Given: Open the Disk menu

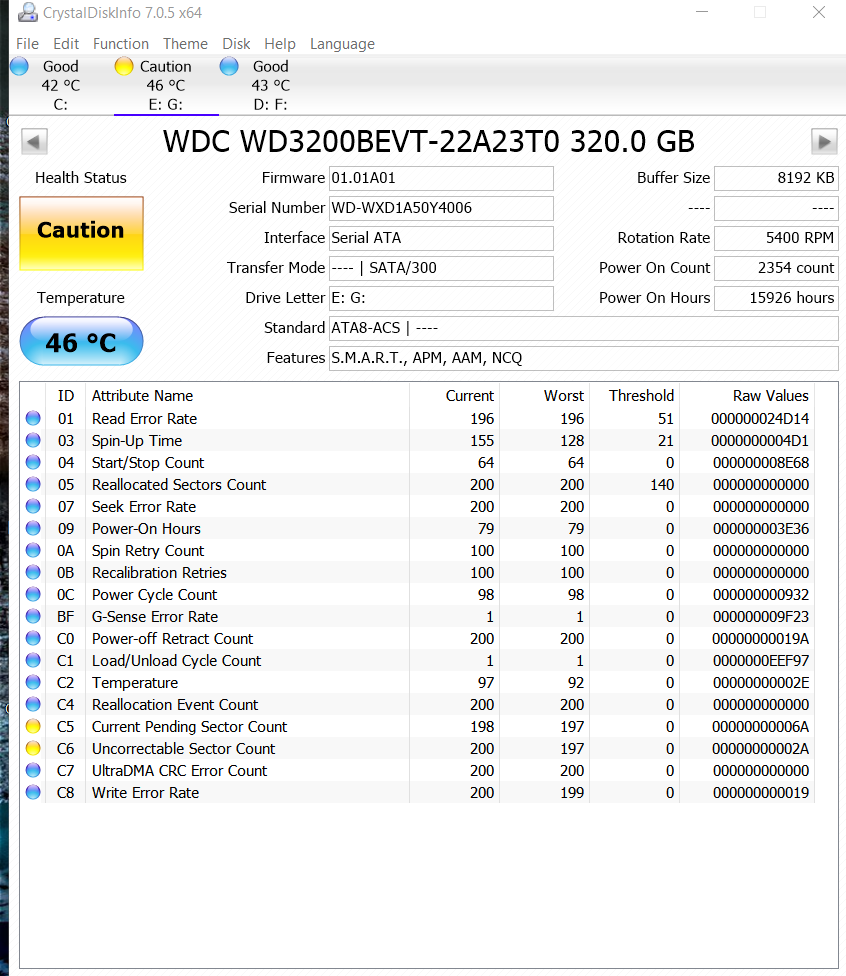Looking at the screenshot, I should 237,44.
